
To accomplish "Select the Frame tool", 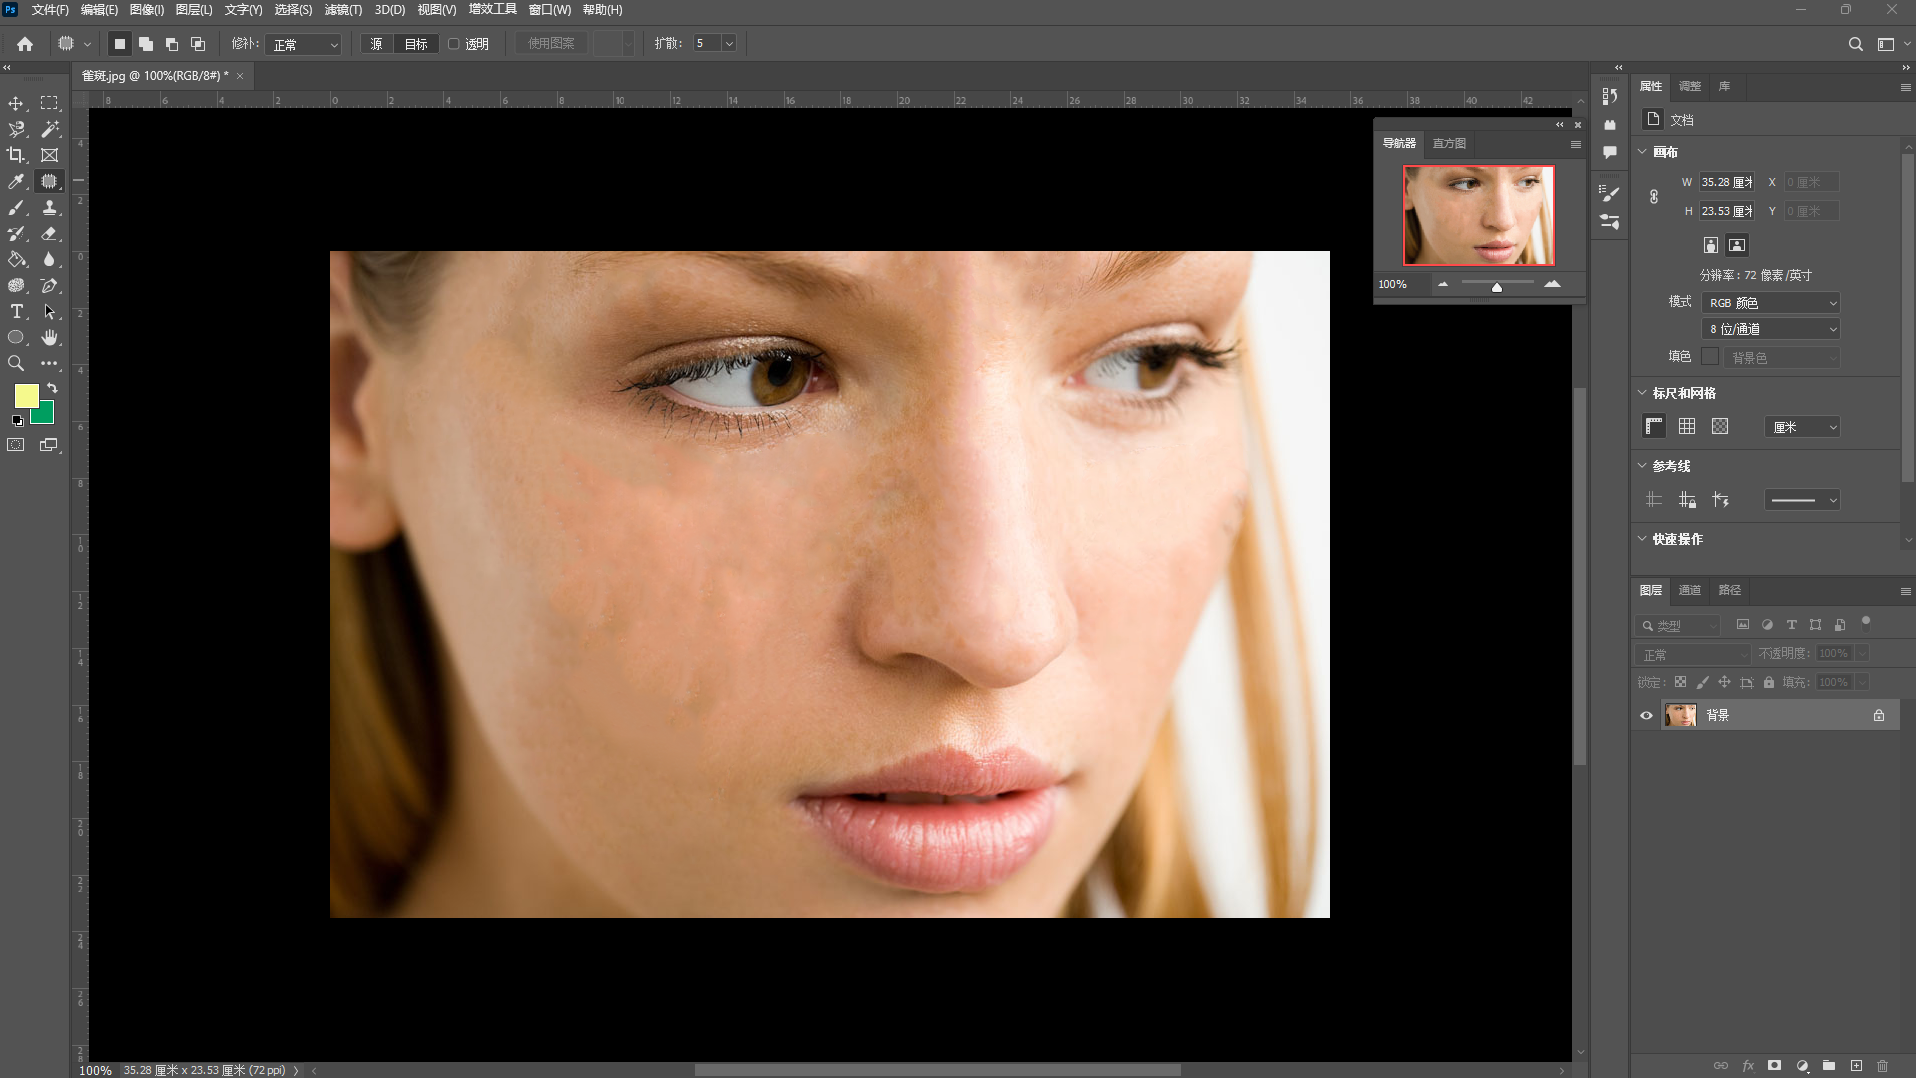I will pyautogui.click(x=49, y=155).
